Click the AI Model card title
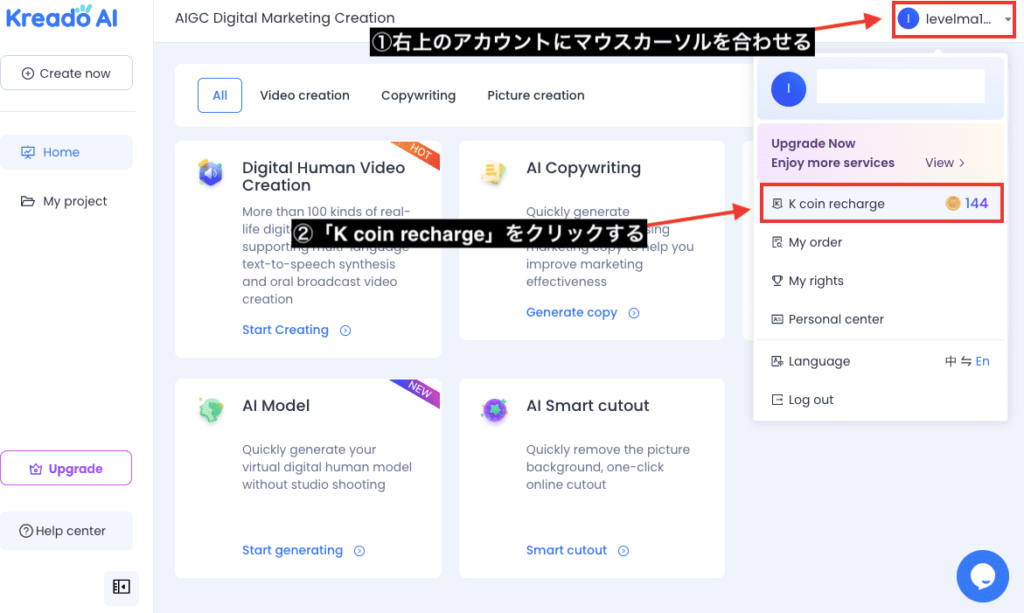 pyautogui.click(x=276, y=405)
